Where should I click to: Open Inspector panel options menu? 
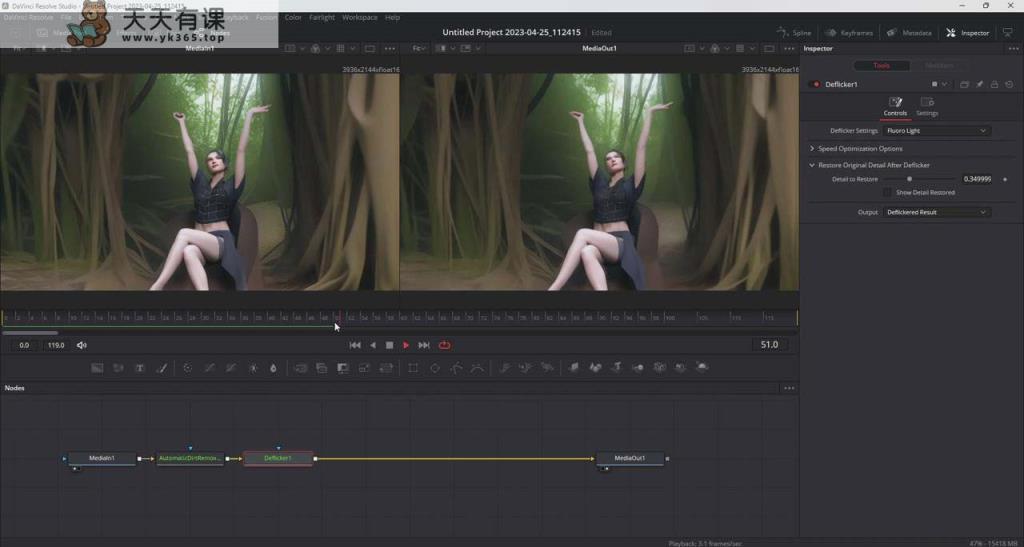pyautogui.click(x=1013, y=49)
